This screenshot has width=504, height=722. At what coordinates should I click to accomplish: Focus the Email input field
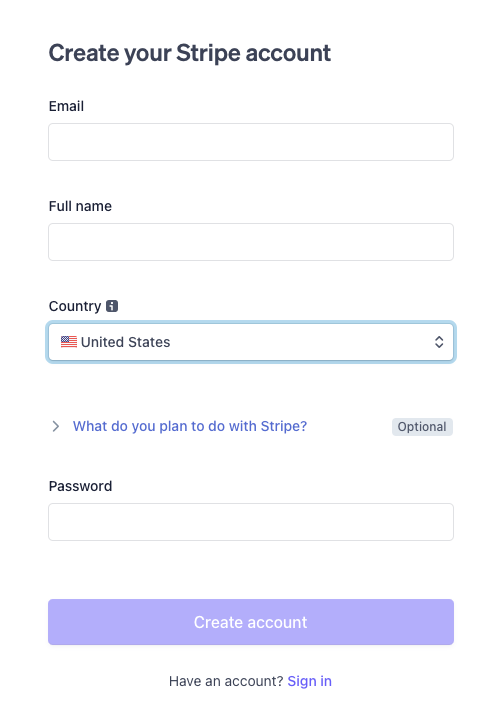(251, 142)
